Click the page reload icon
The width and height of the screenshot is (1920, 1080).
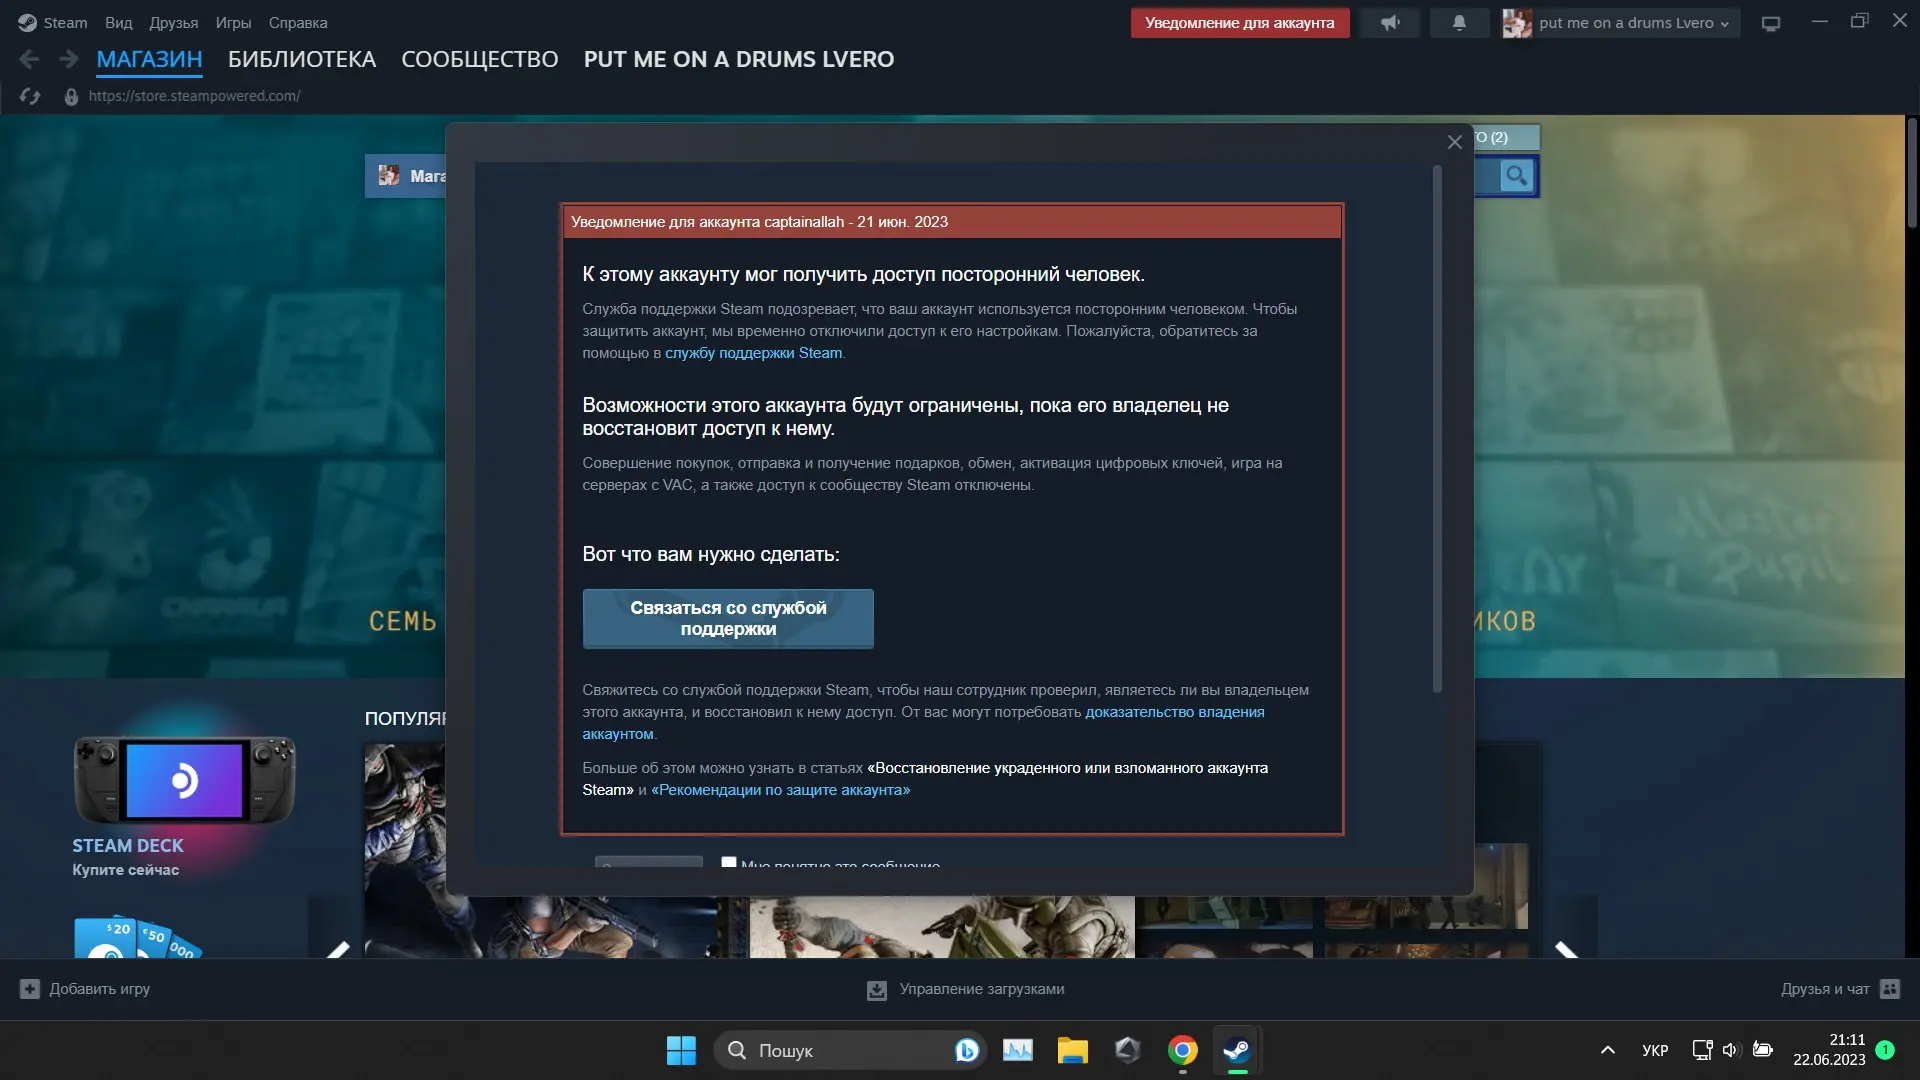coord(30,96)
